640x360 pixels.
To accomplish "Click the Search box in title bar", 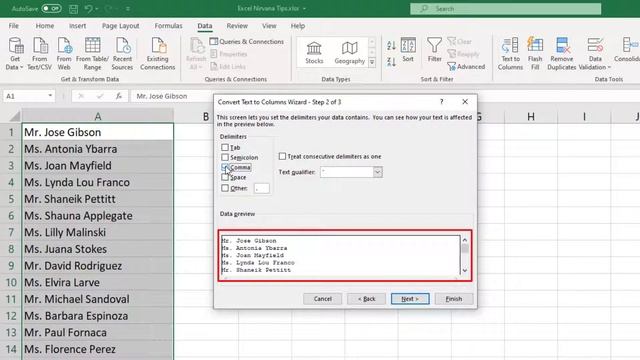I will click(505, 9).
